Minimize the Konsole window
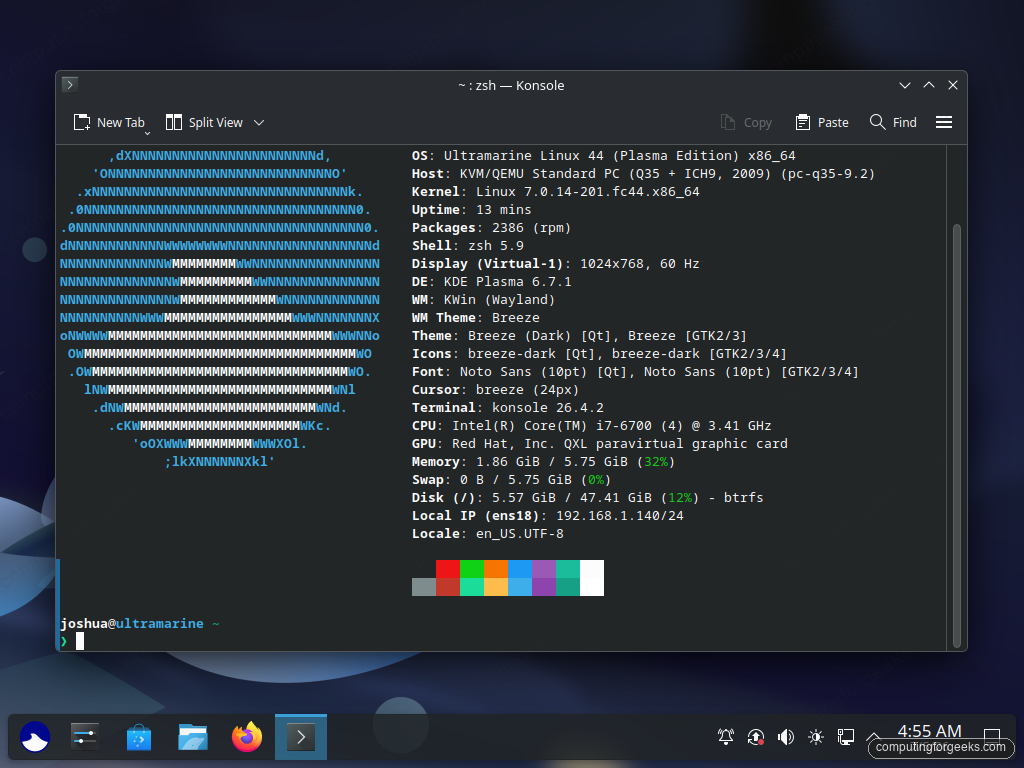Image resolution: width=1024 pixels, height=768 pixels. pyautogui.click(x=904, y=86)
